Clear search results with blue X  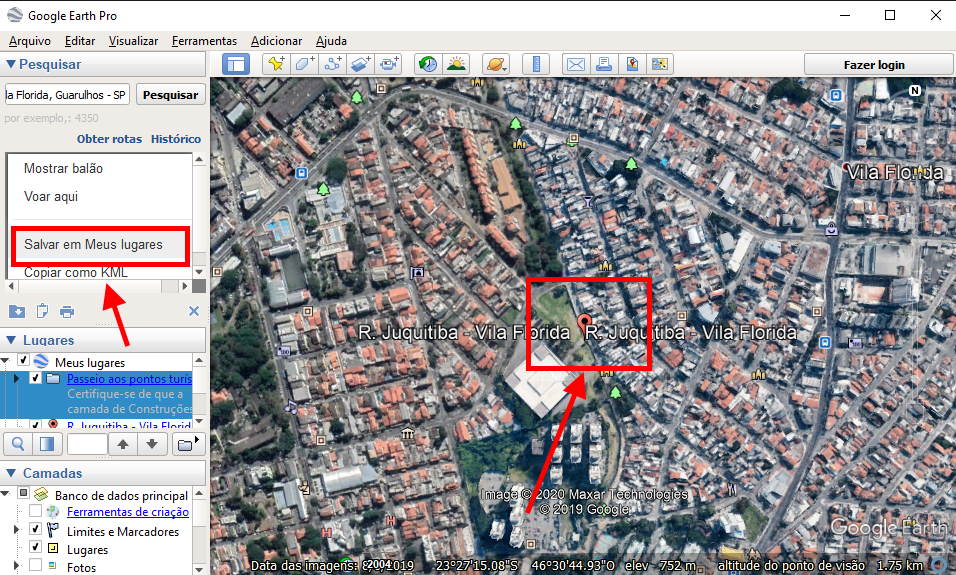pos(194,311)
